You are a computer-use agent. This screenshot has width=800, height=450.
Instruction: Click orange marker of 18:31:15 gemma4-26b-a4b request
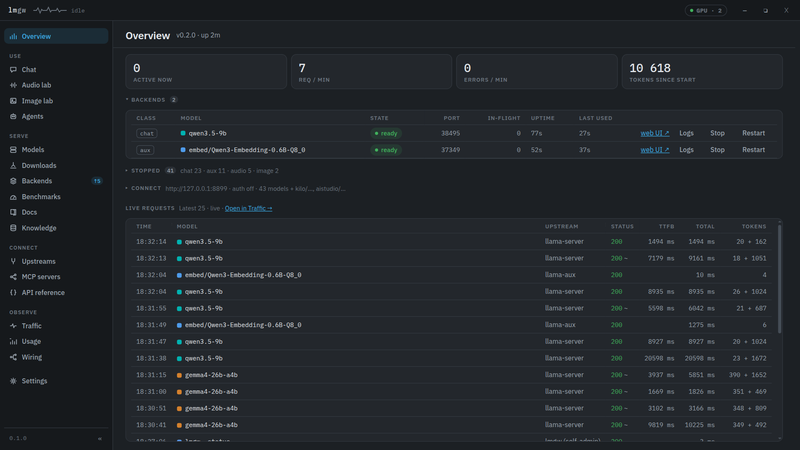tap(179, 375)
